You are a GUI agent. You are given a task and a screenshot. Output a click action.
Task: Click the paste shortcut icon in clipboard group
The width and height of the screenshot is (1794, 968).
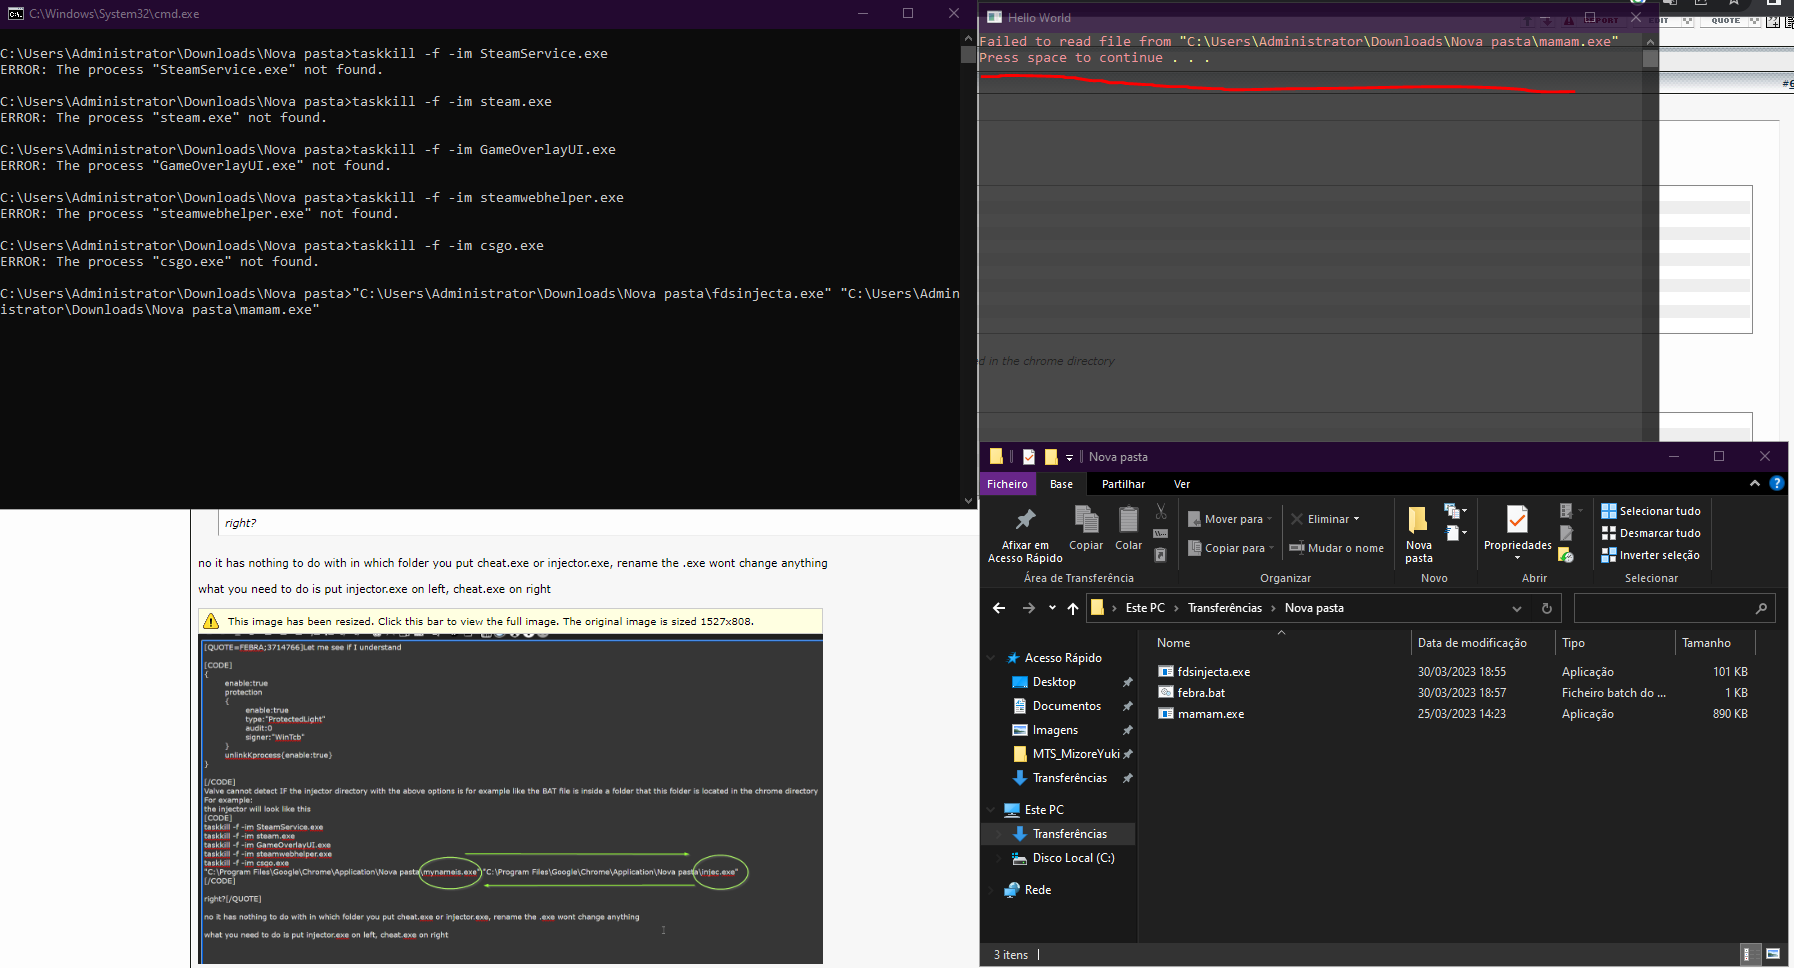tap(1161, 555)
